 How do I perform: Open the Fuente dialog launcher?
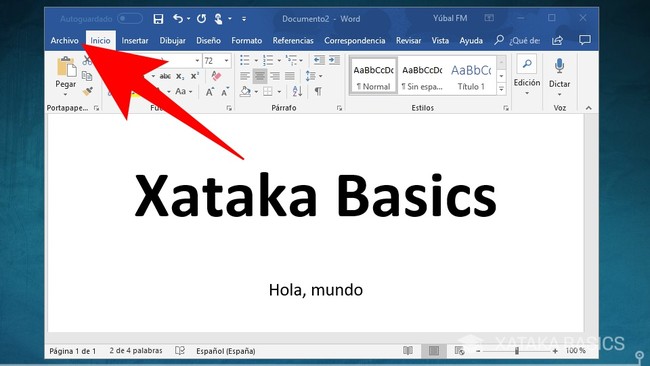(x=229, y=108)
